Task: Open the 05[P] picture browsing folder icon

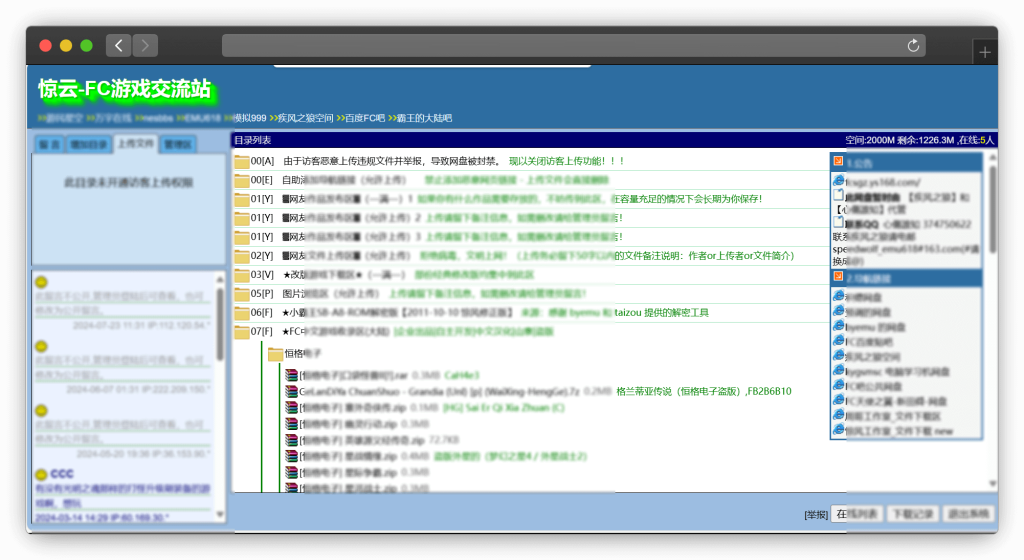Action: pyautogui.click(x=241, y=294)
